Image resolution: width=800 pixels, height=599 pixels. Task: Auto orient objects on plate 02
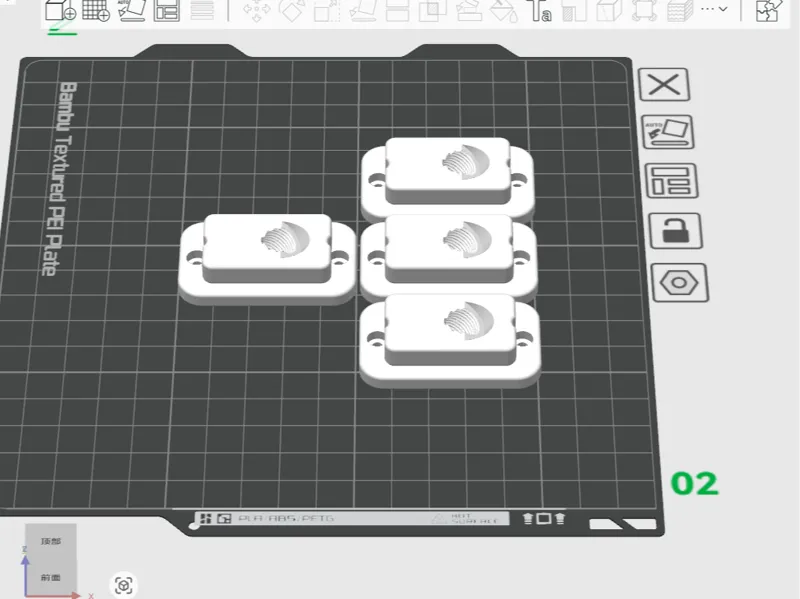(668, 132)
